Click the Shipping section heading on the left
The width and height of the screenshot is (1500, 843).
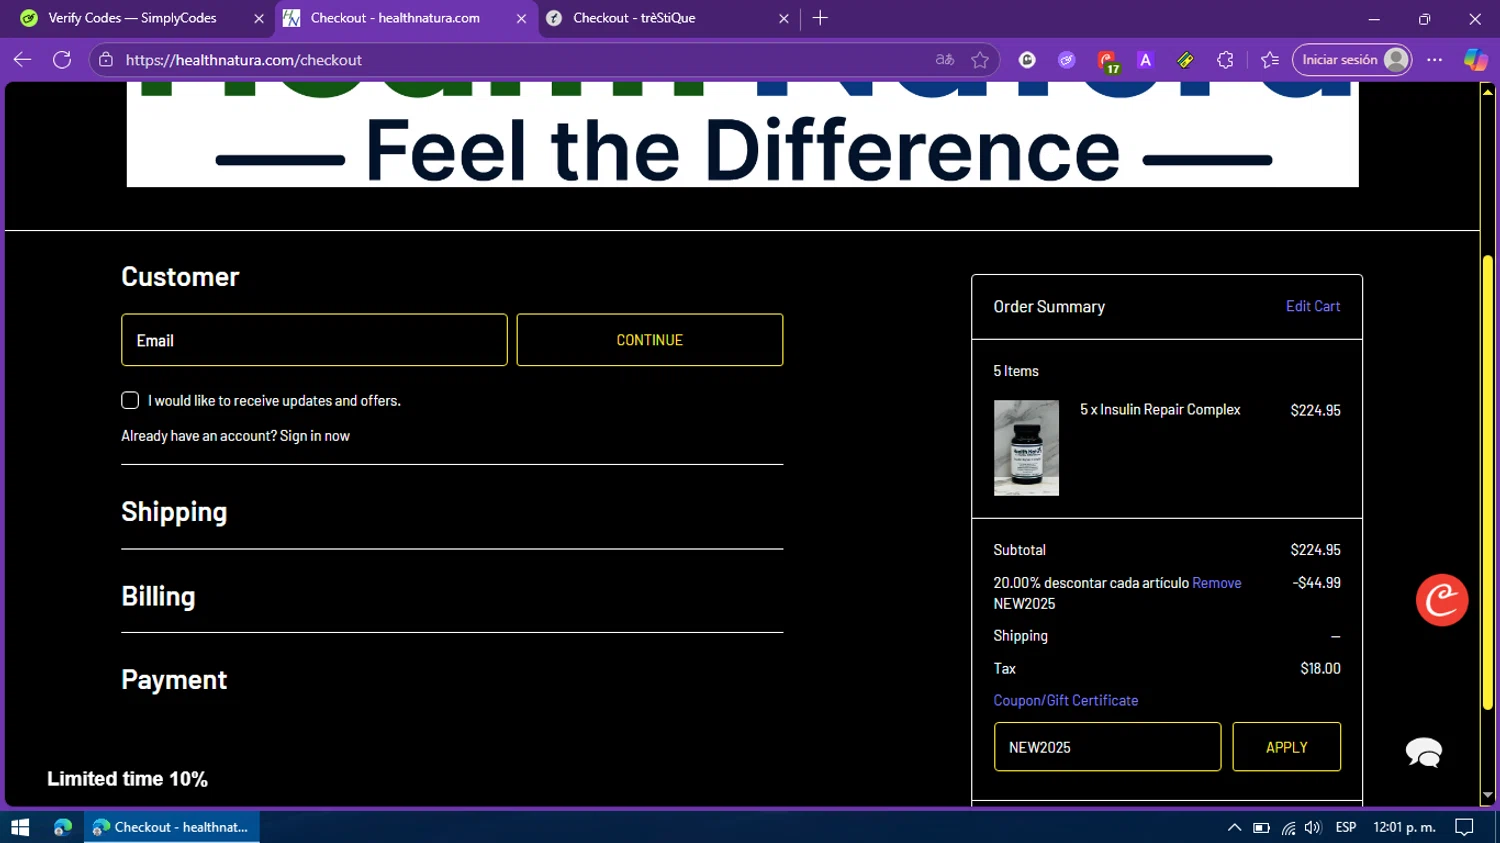[x=174, y=512]
